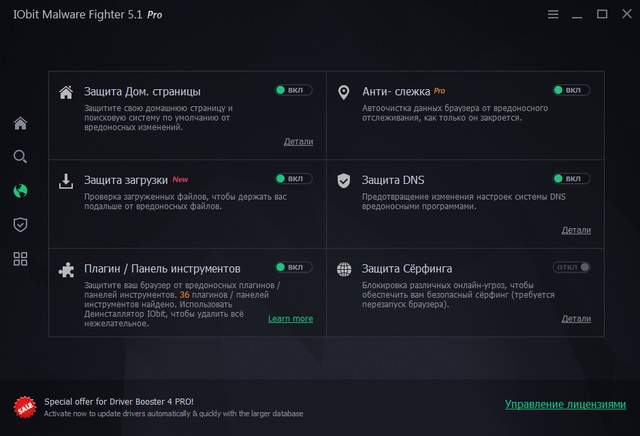Open Управление лицензиями link
This screenshot has height=436, width=640.
point(565,405)
